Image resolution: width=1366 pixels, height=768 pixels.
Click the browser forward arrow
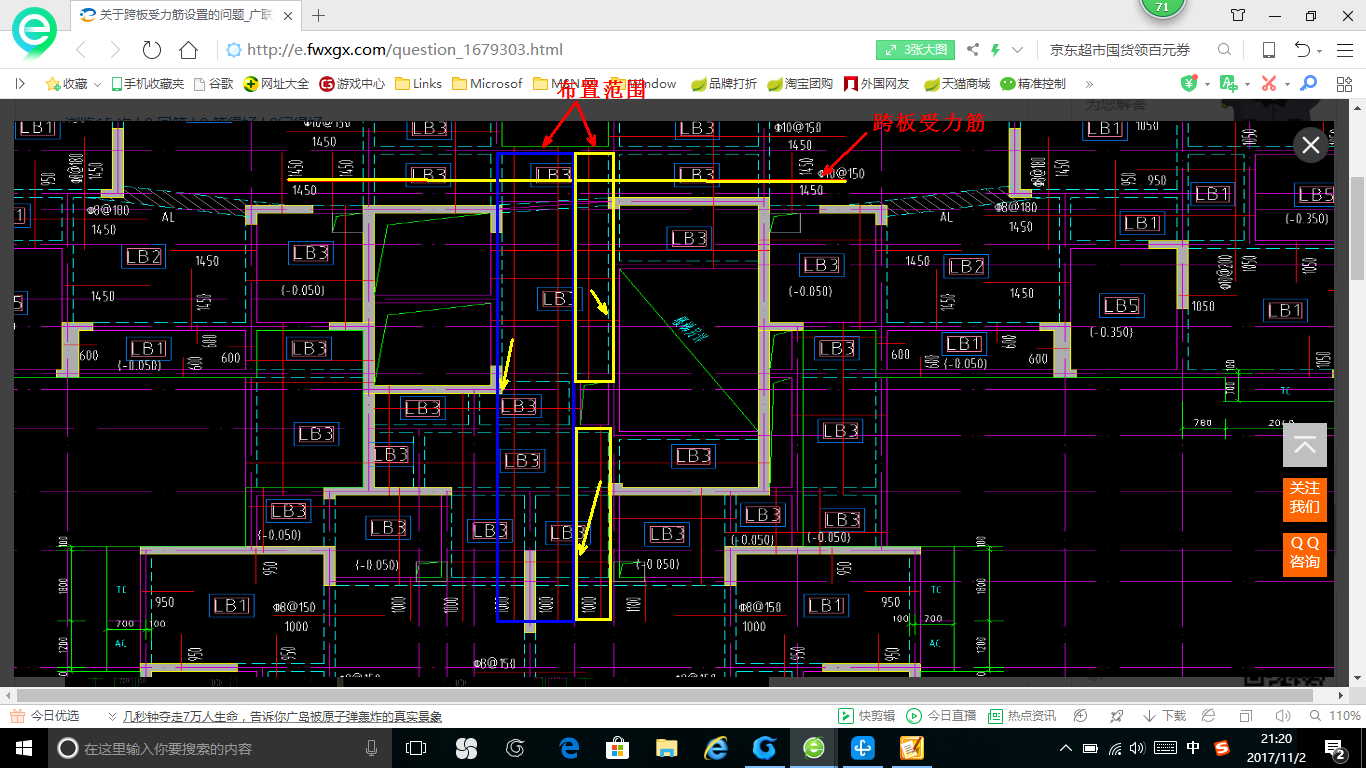click(115, 50)
